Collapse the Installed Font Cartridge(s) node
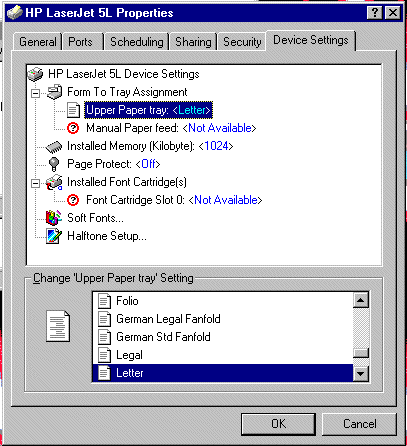Viewport: 407px width, 446px height. pos(35,183)
